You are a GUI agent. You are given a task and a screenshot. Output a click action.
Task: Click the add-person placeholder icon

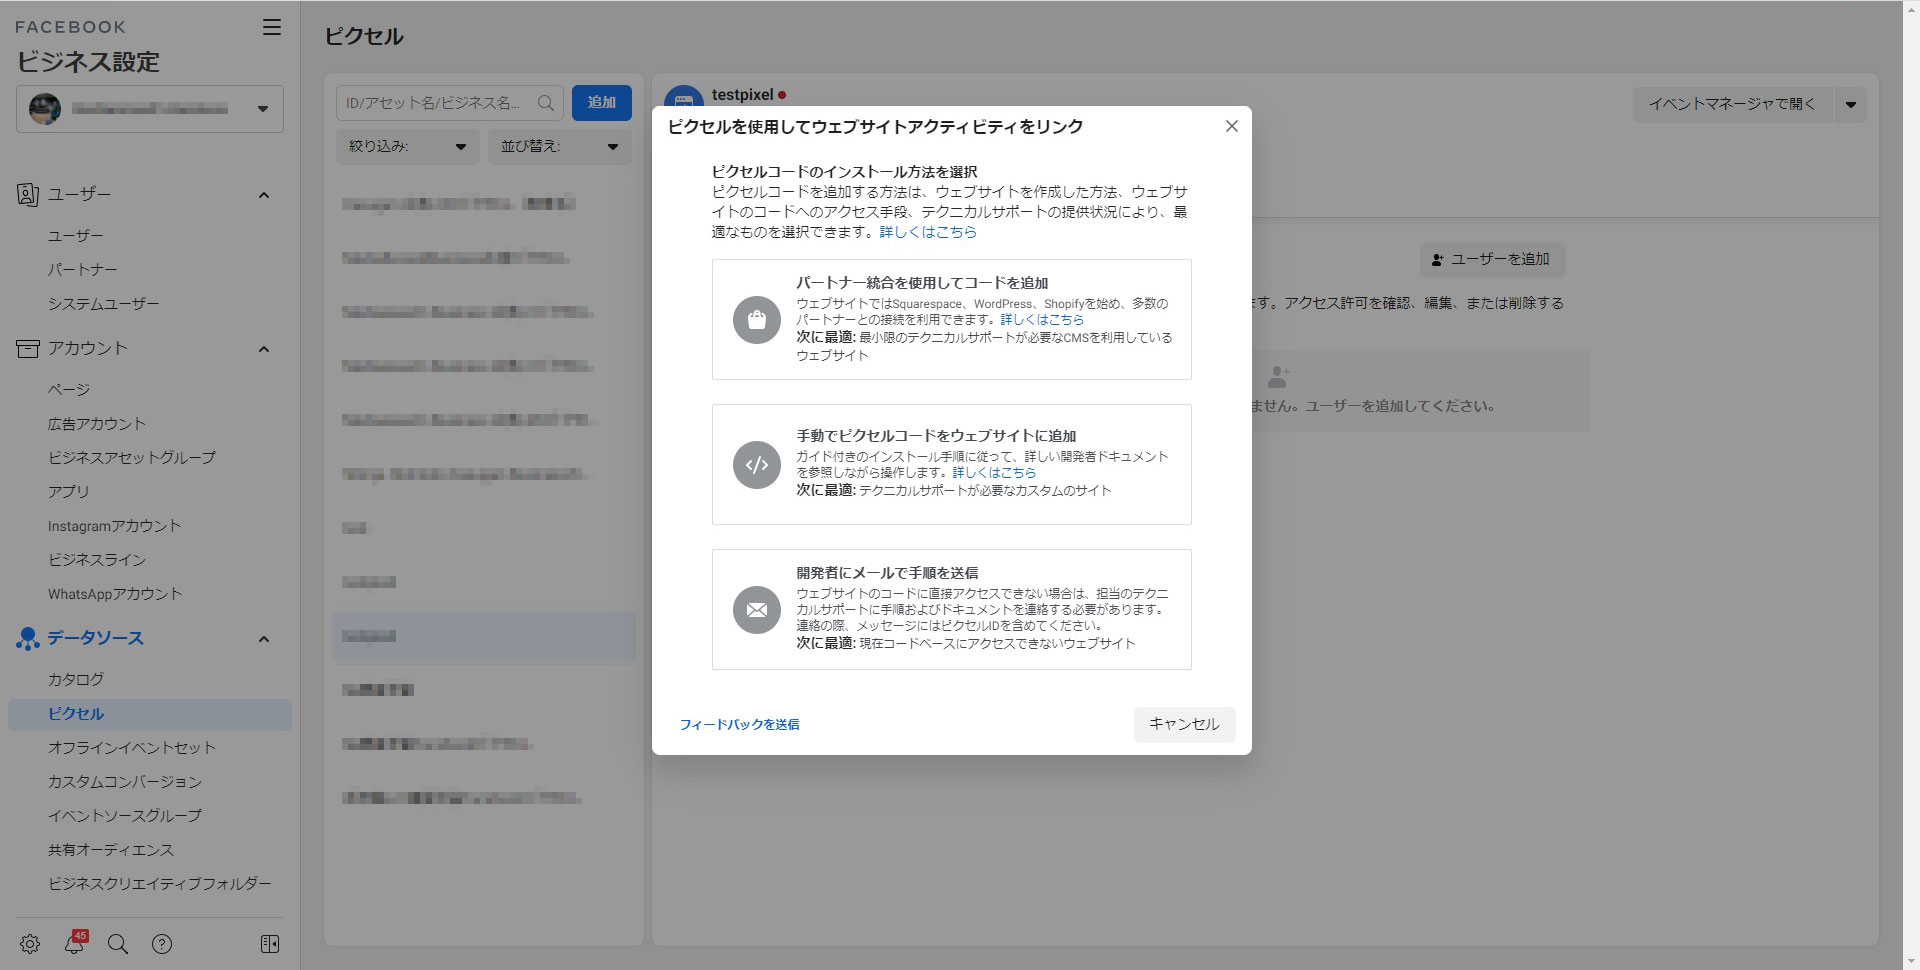1278,377
